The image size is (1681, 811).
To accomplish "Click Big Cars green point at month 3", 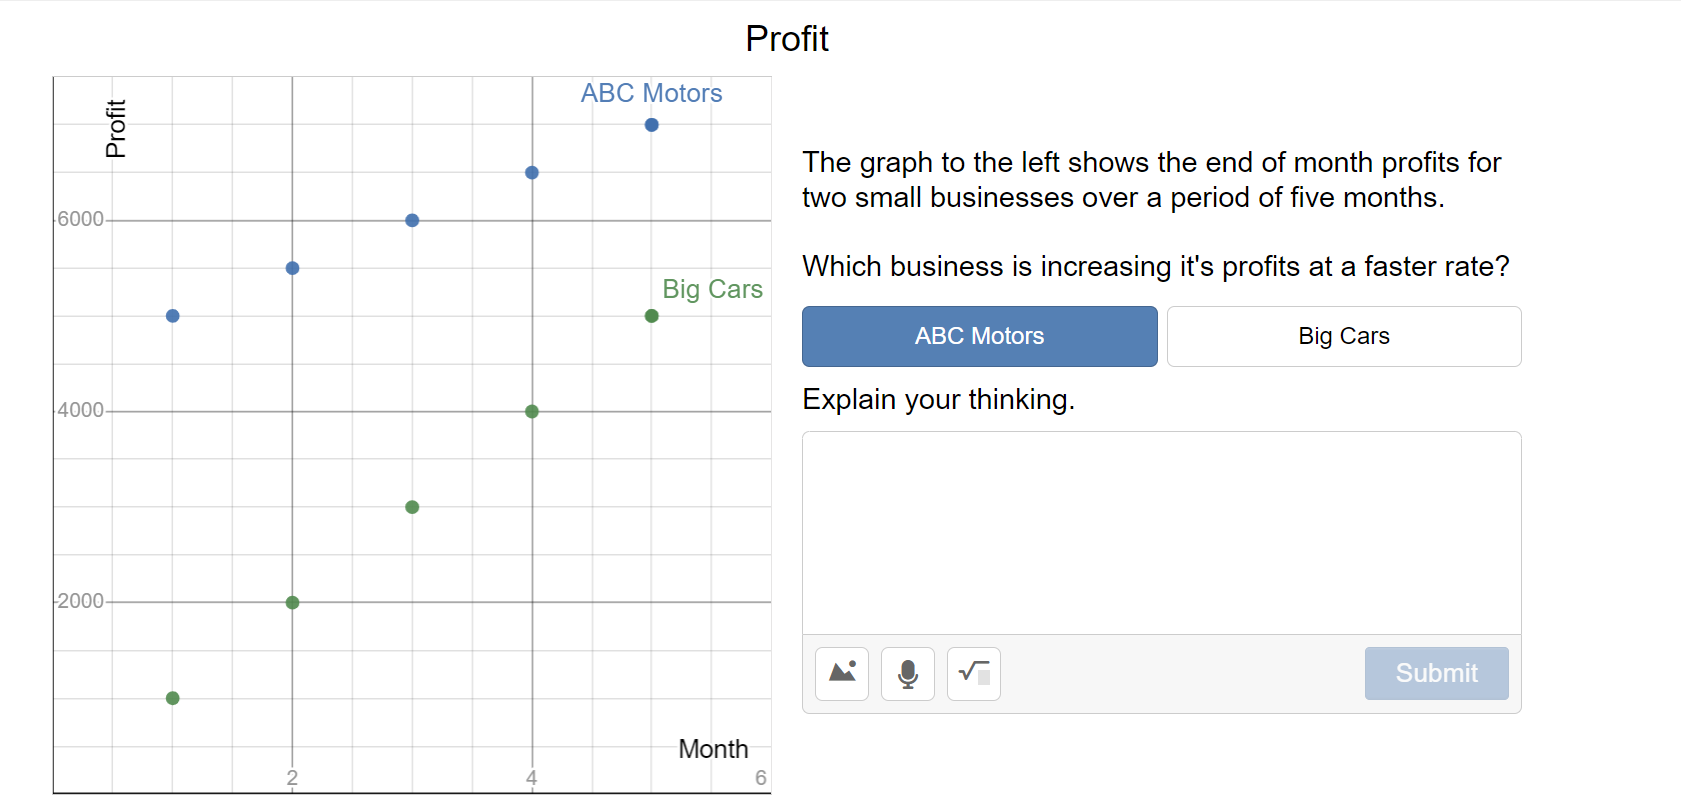I will (x=412, y=507).
